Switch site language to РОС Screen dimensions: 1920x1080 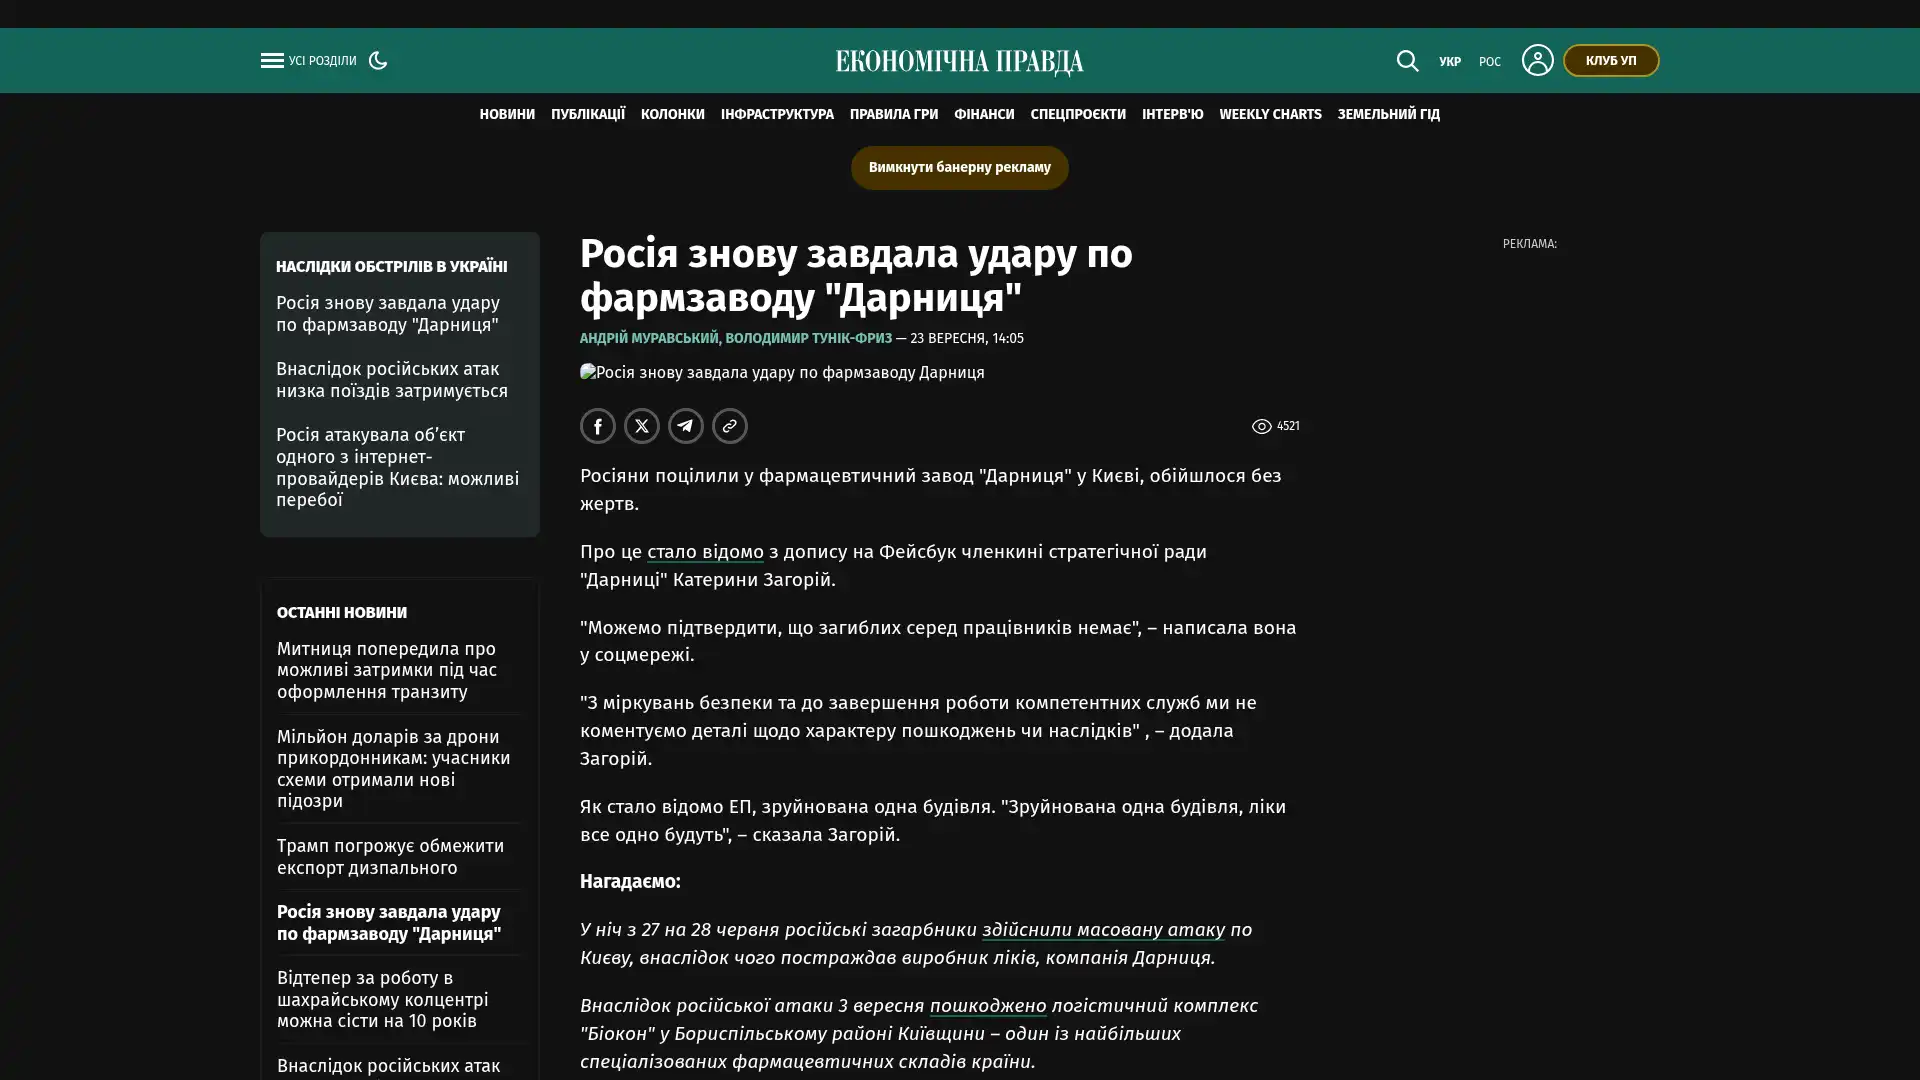pos(1490,62)
